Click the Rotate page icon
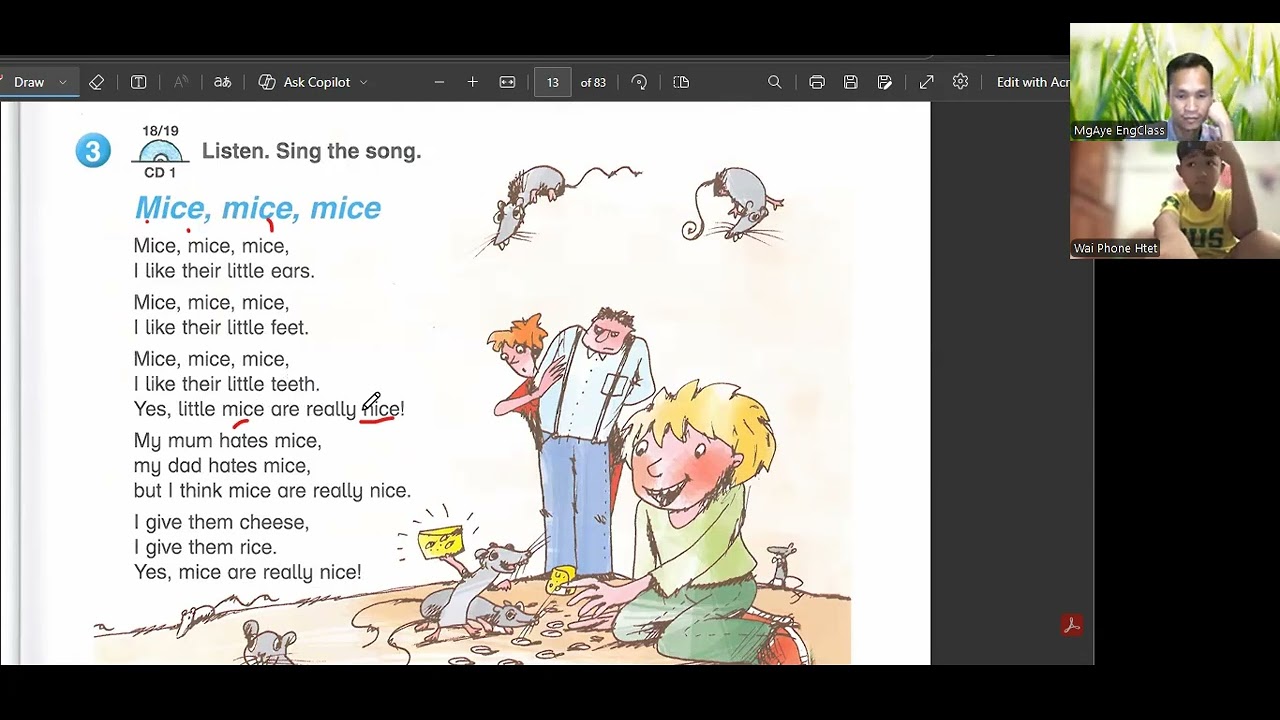1280x720 pixels. click(639, 82)
